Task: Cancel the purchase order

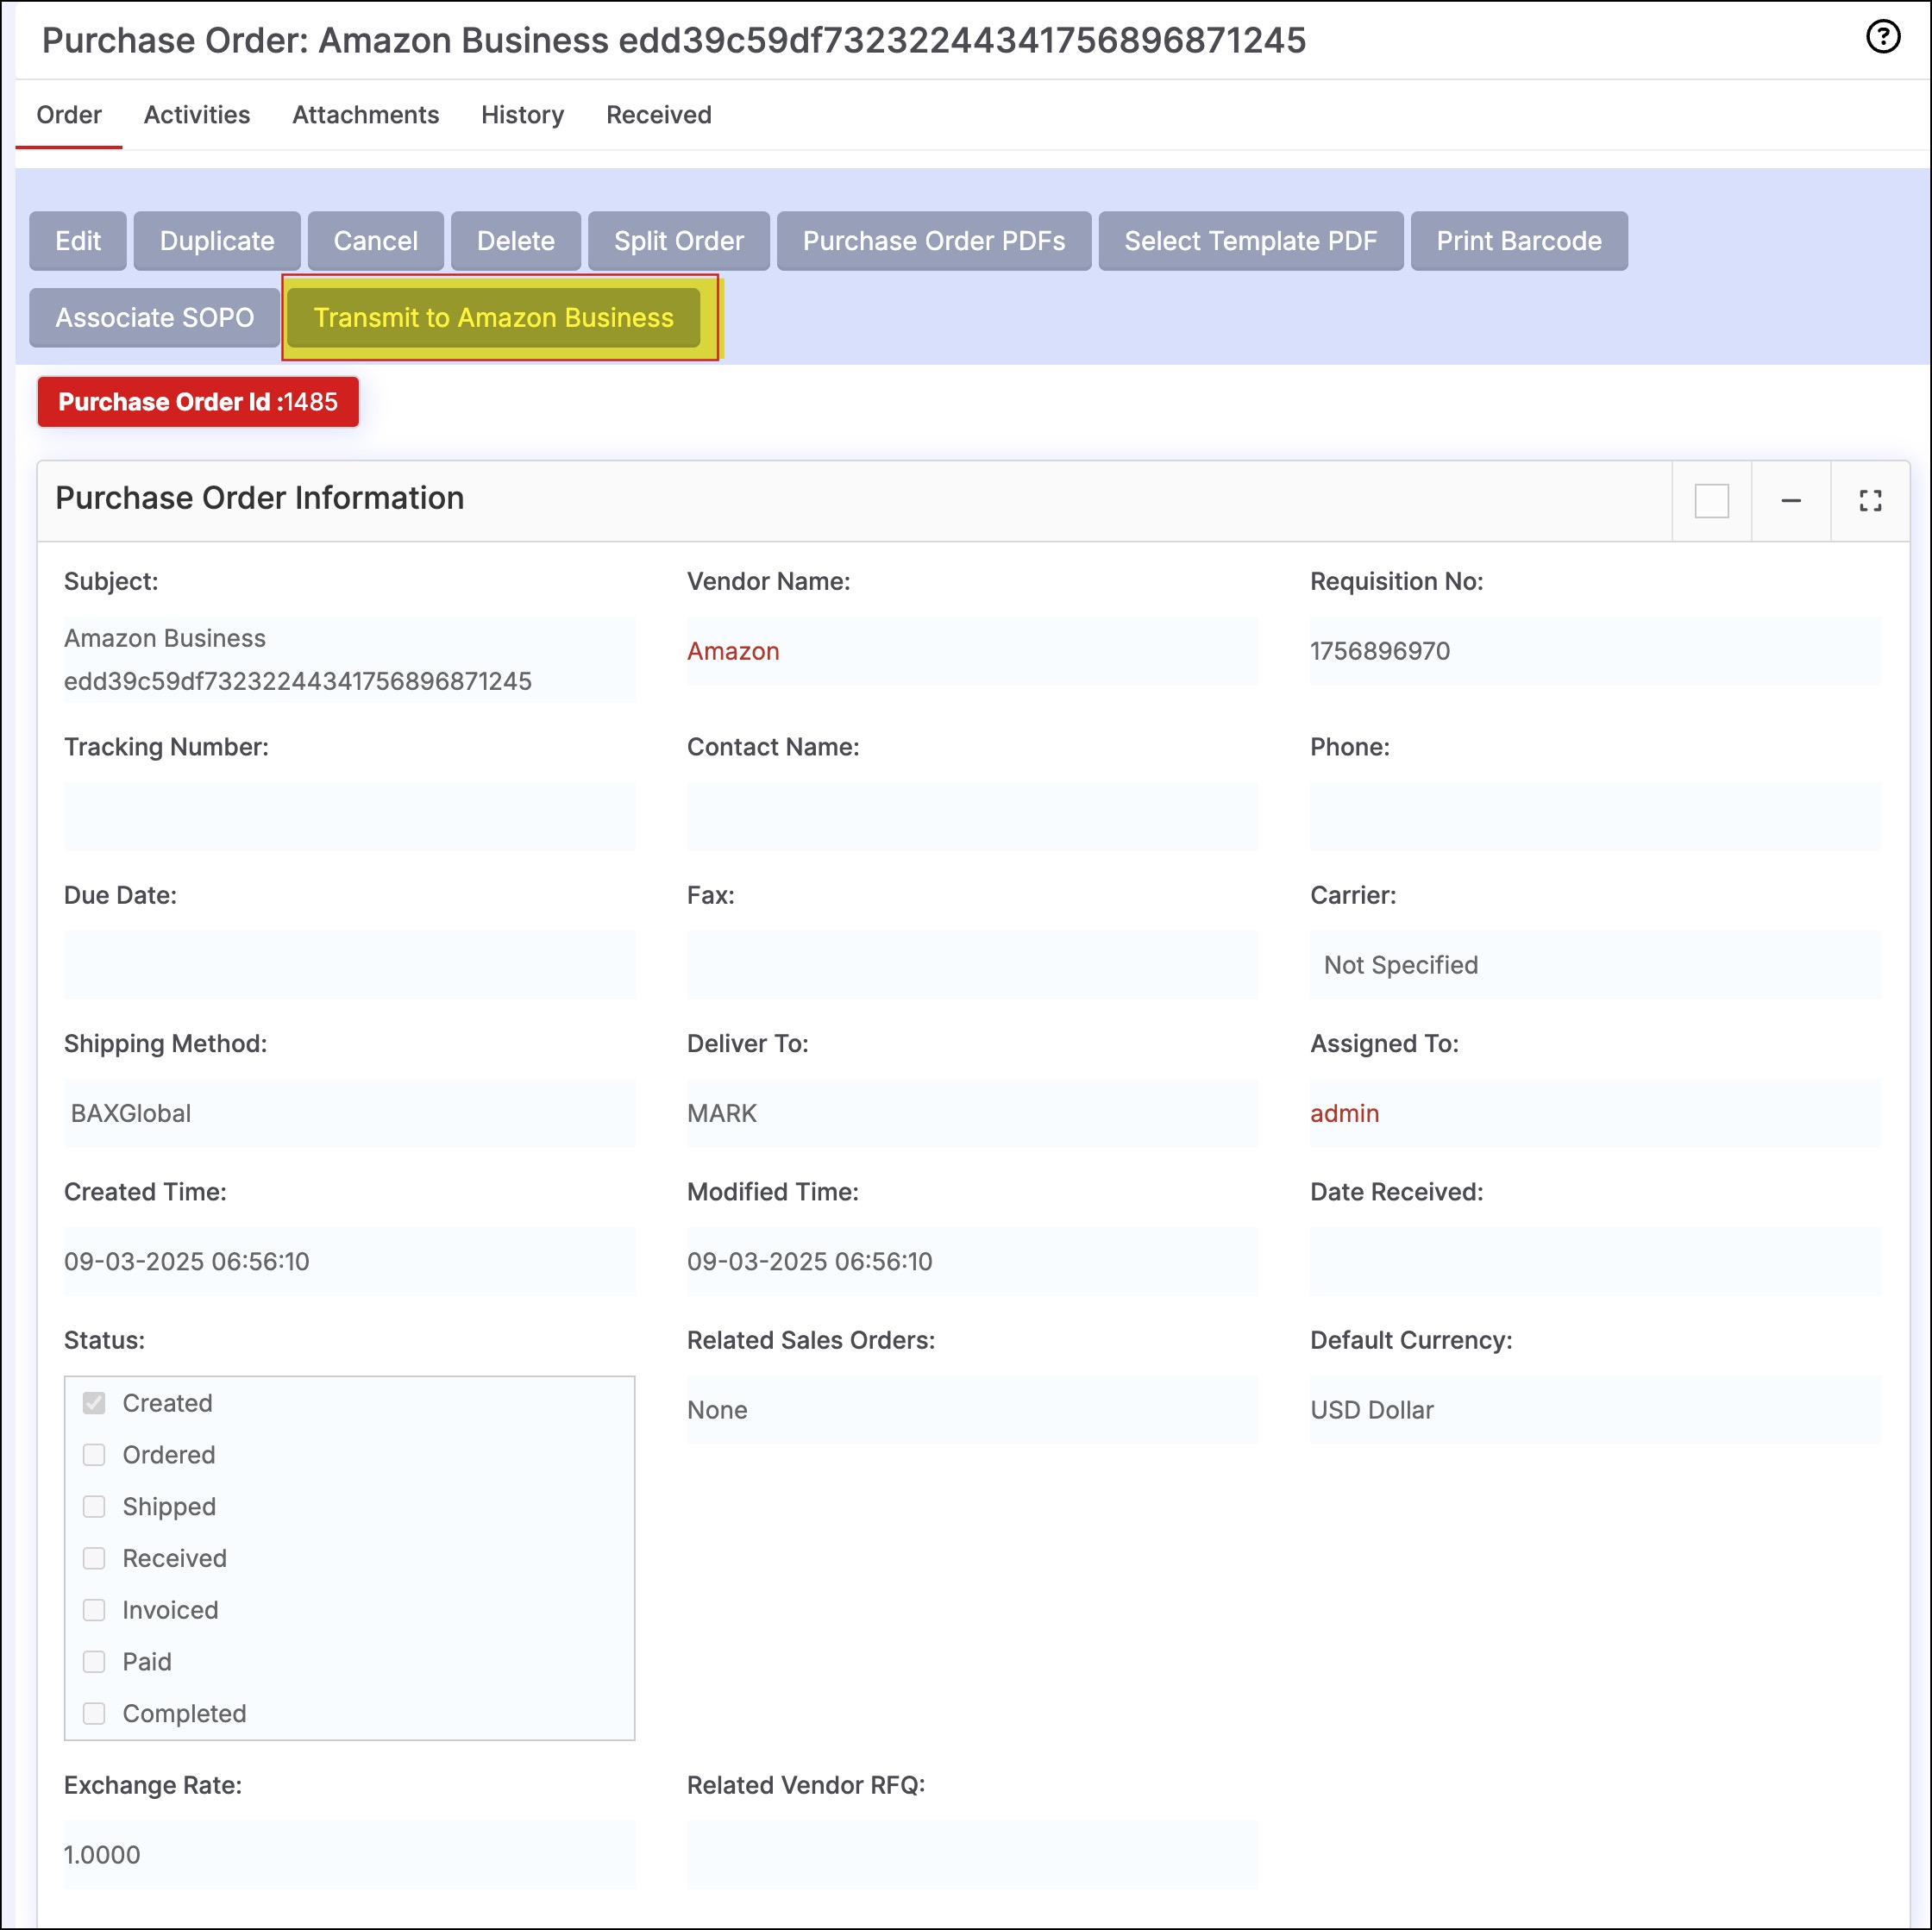Action: tap(375, 241)
